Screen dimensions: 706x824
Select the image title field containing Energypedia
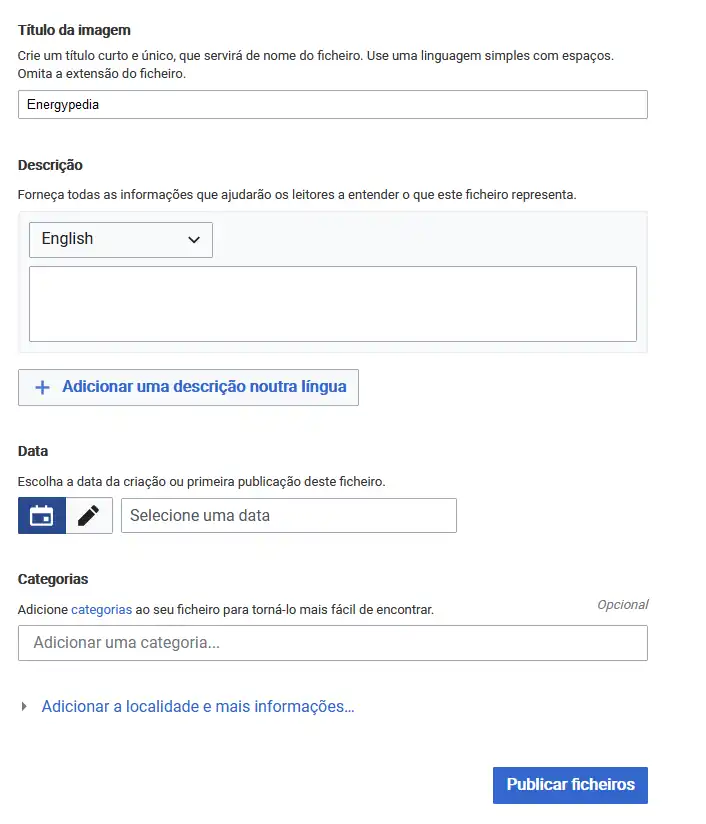(332, 104)
